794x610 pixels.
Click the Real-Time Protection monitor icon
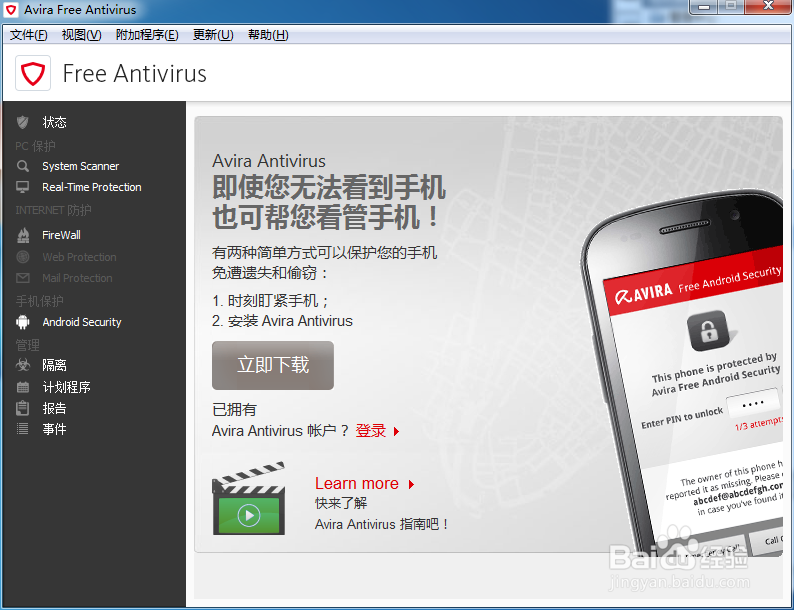click(23, 187)
